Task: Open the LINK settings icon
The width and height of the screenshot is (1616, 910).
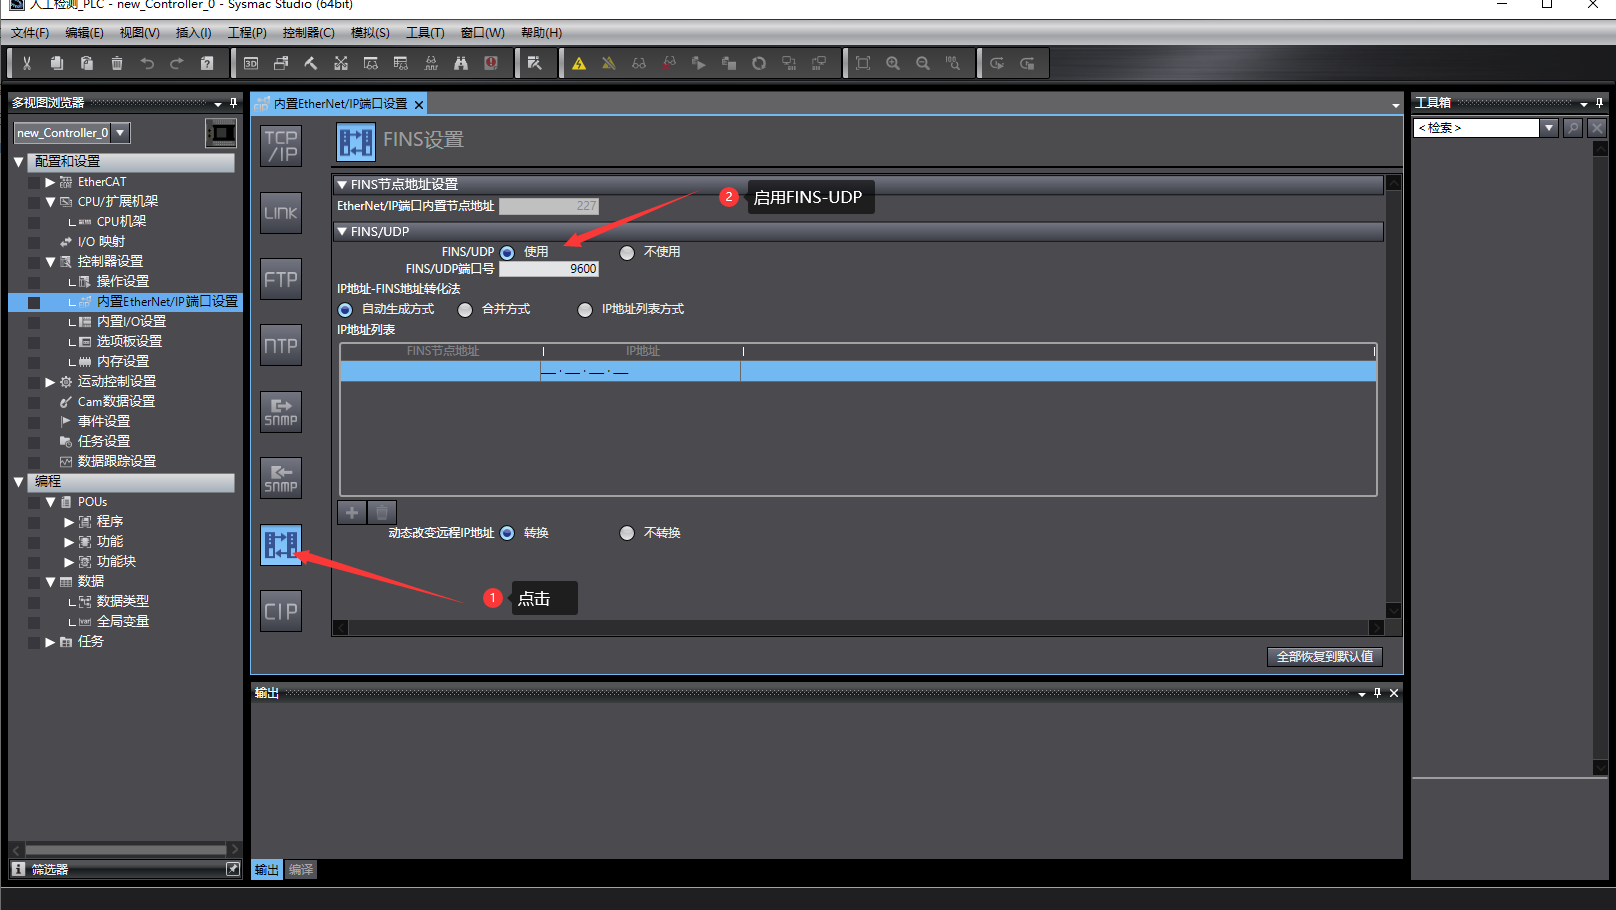Action: [281, 213]
